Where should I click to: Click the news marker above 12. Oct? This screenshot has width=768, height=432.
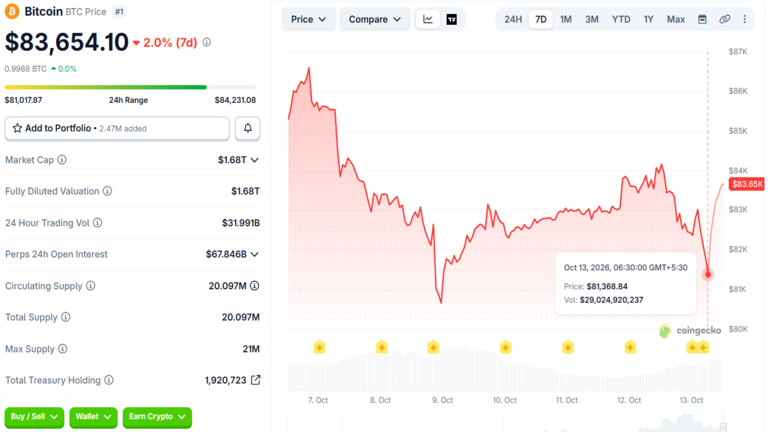coord(630,348)
